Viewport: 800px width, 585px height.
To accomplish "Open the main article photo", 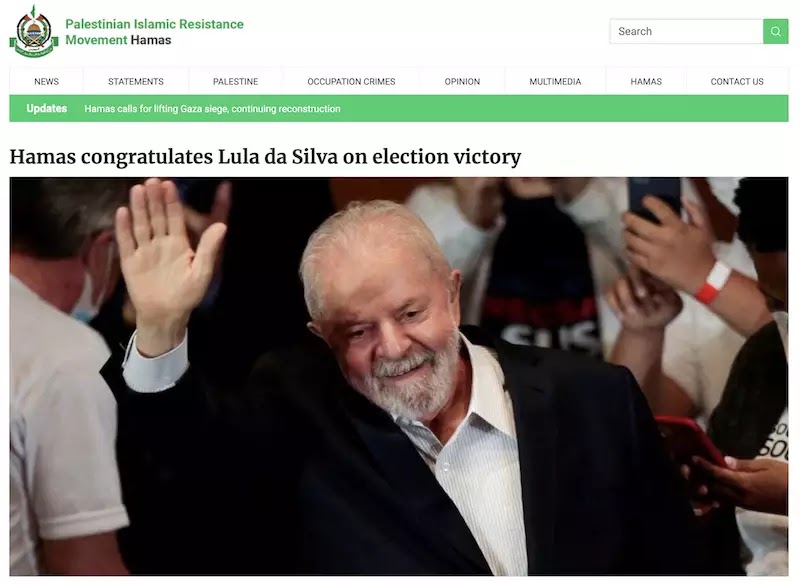I will [399, 376].
